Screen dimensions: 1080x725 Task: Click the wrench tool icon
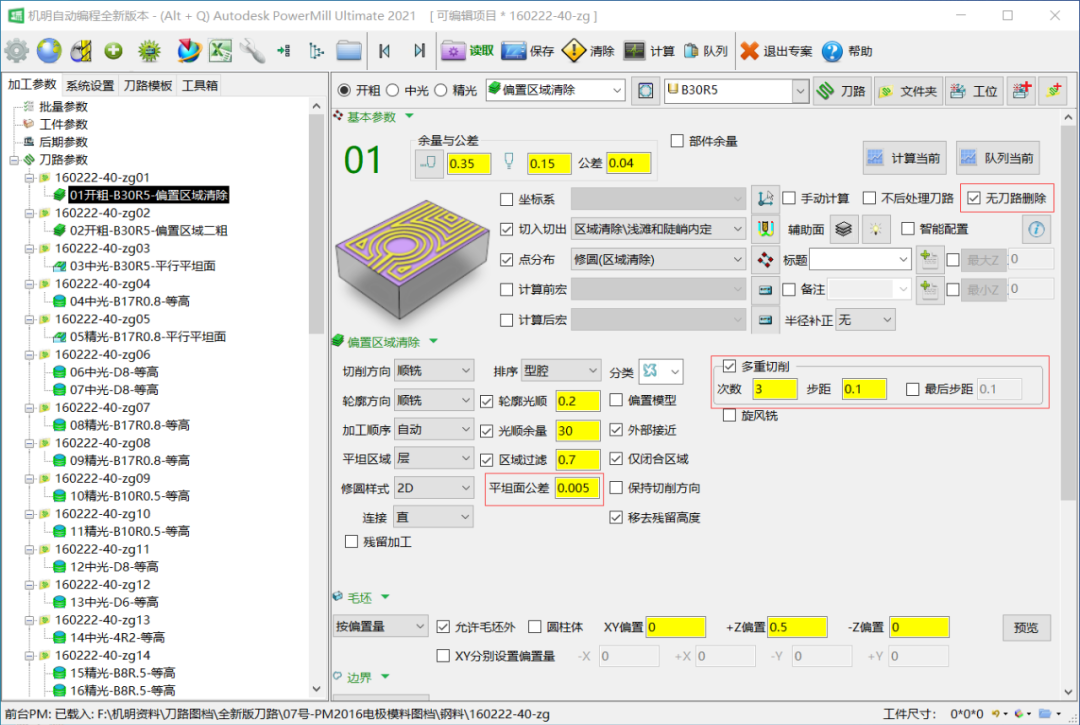click(252, 51)
